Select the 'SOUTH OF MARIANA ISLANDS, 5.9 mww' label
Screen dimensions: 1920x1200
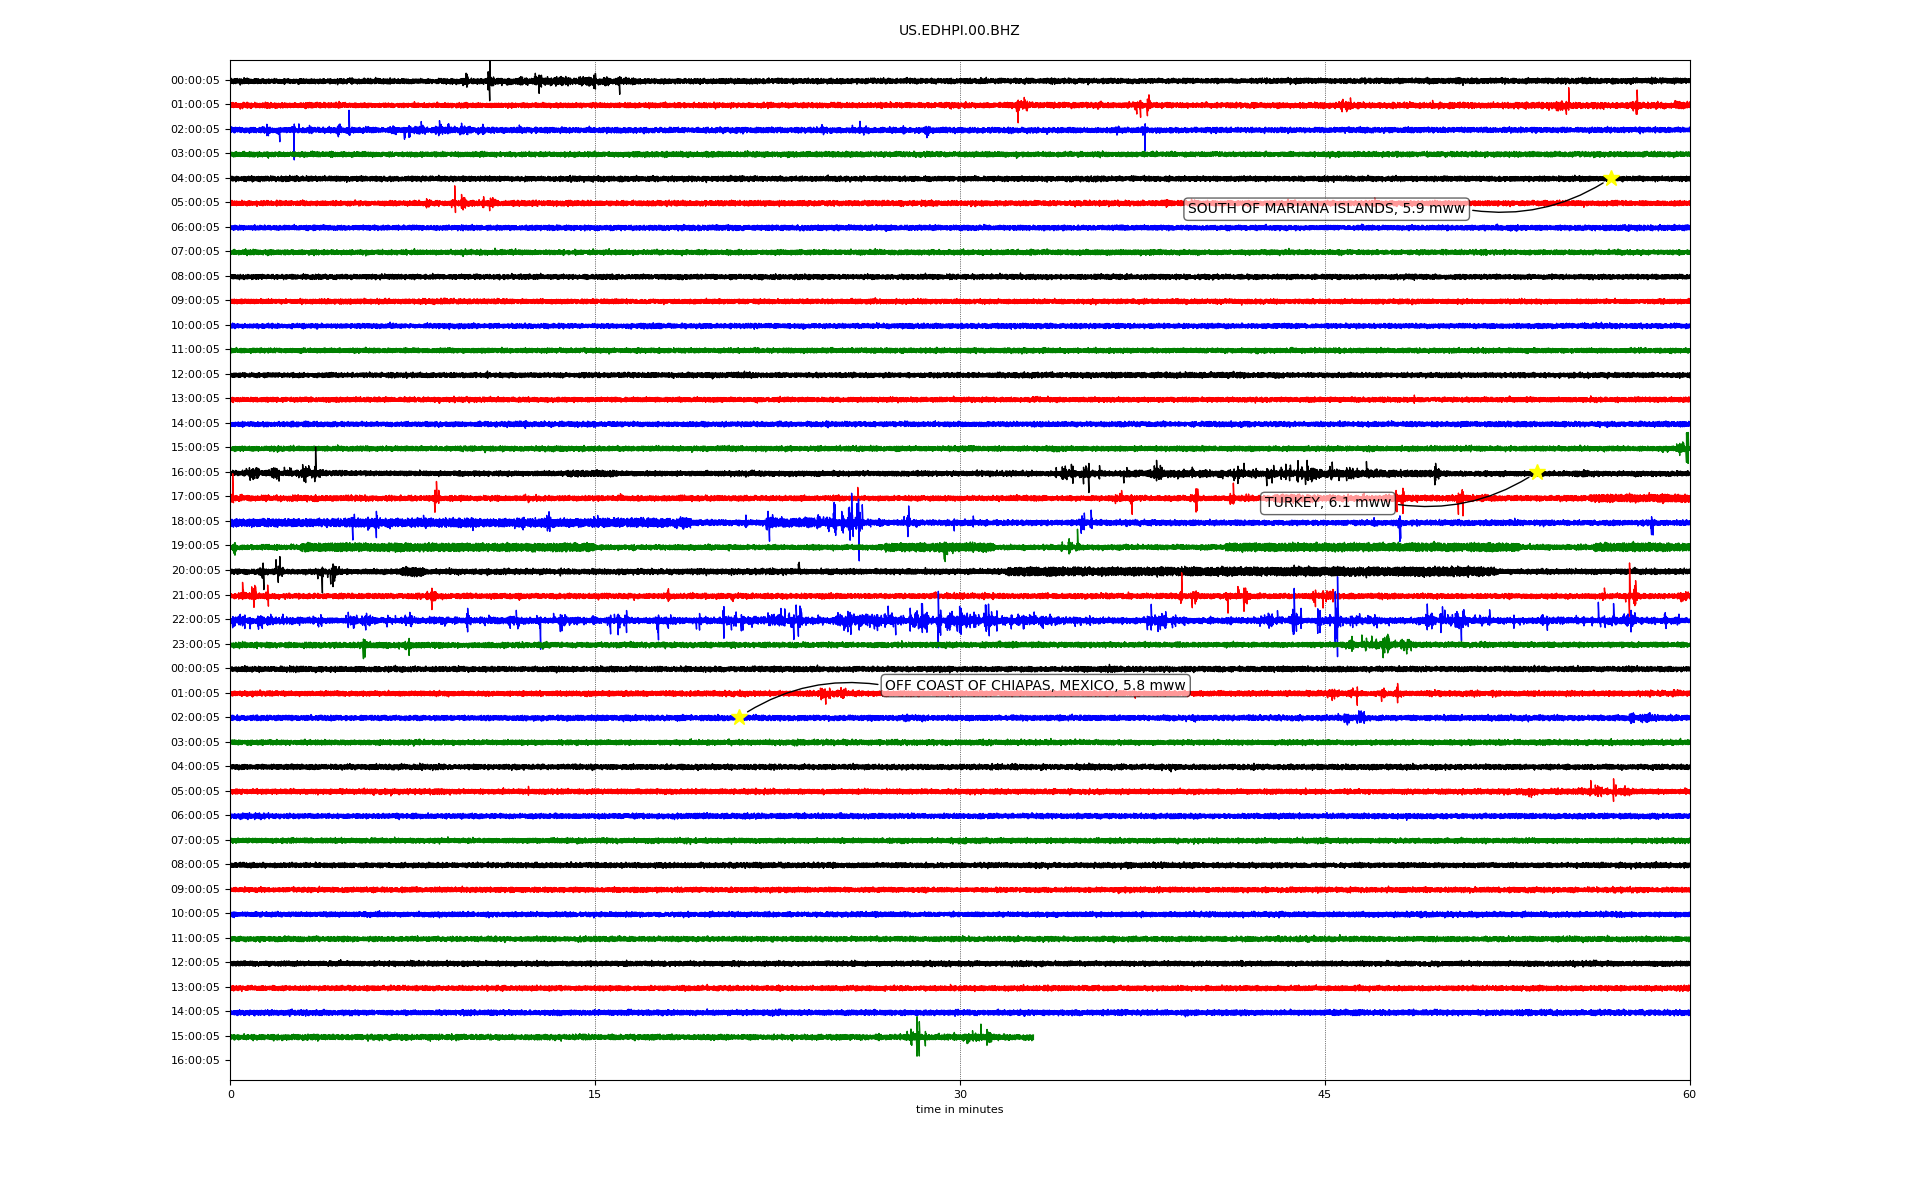click(1326, 209)
